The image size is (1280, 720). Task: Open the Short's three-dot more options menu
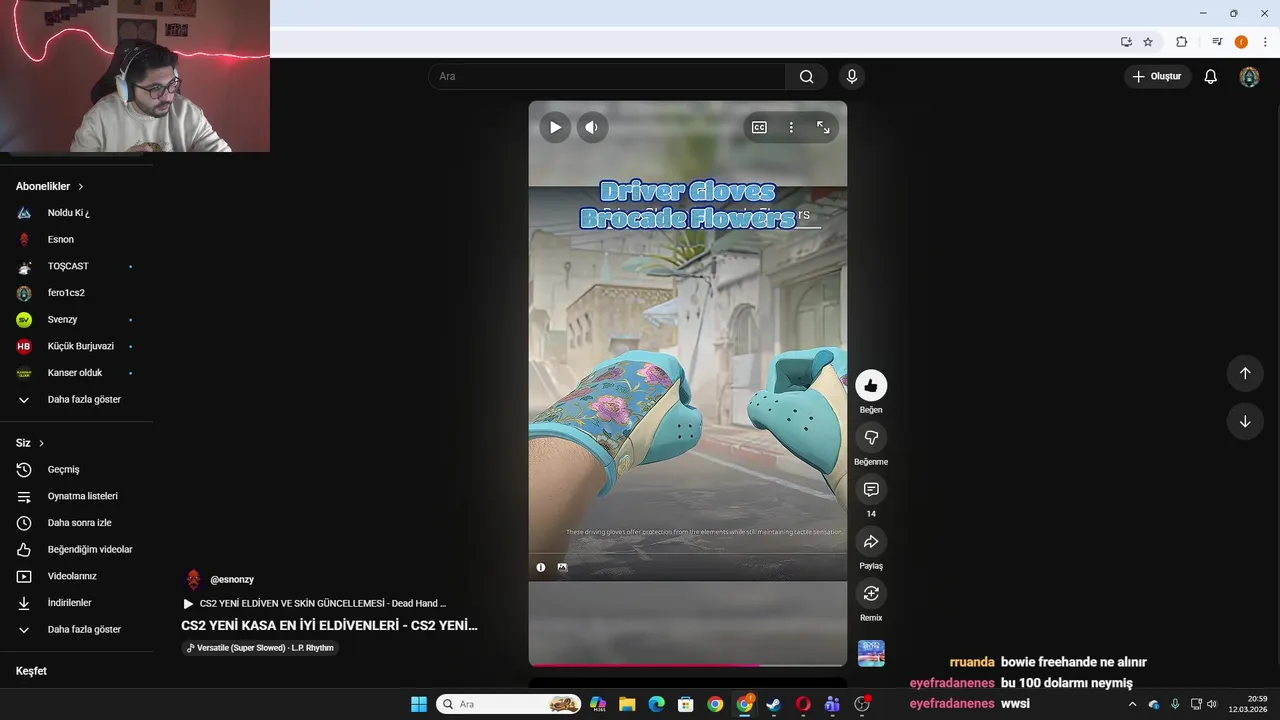click(791, 127)
